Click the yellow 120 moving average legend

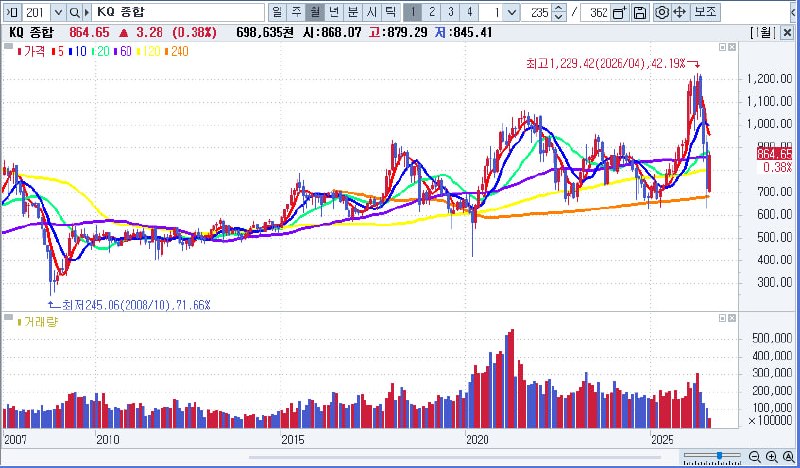pyautogui.click(x=149, y=52)
